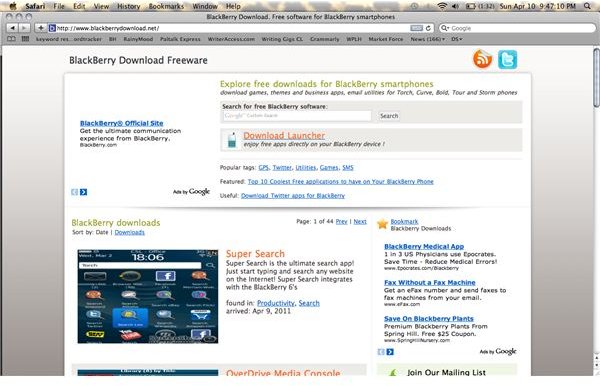Open the Window menu
Screen dimensions: 600x386
(x=205, y=6)
